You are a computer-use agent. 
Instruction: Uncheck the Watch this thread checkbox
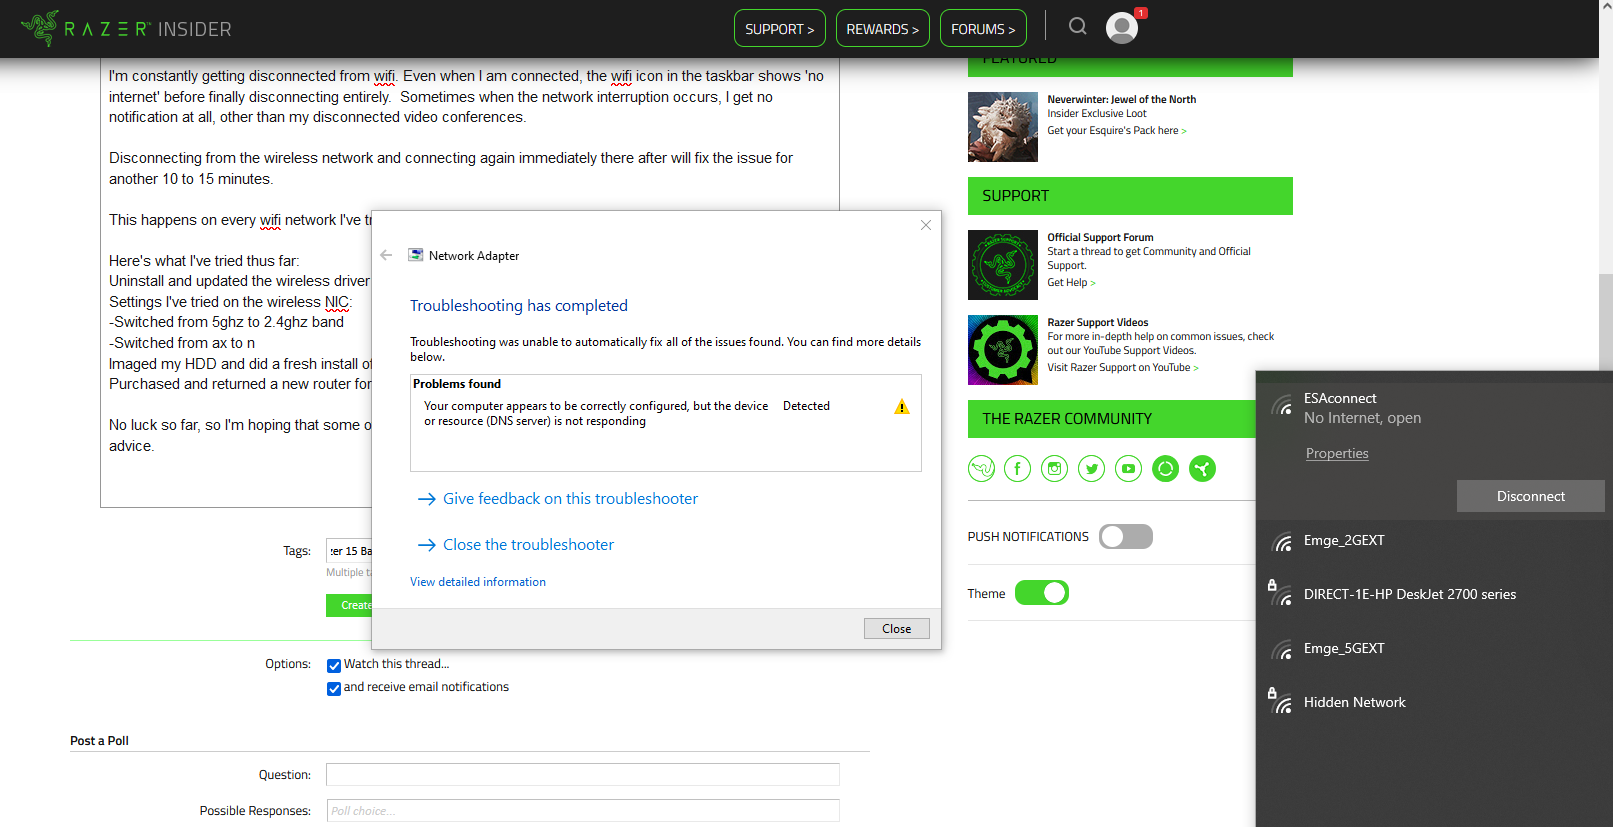pyautogui.click(x=334, y=665)
